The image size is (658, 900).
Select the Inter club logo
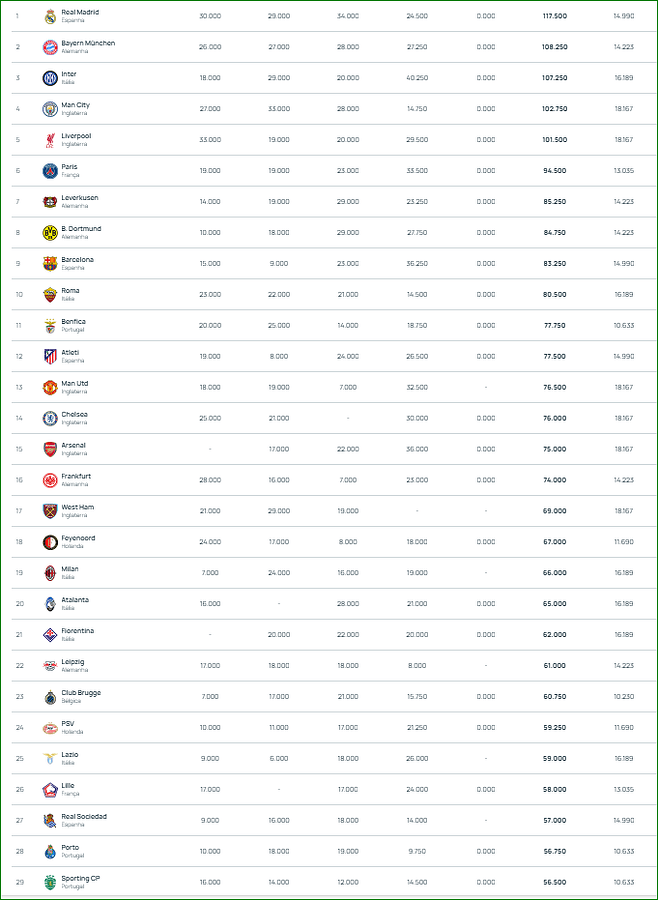[51, 79]
